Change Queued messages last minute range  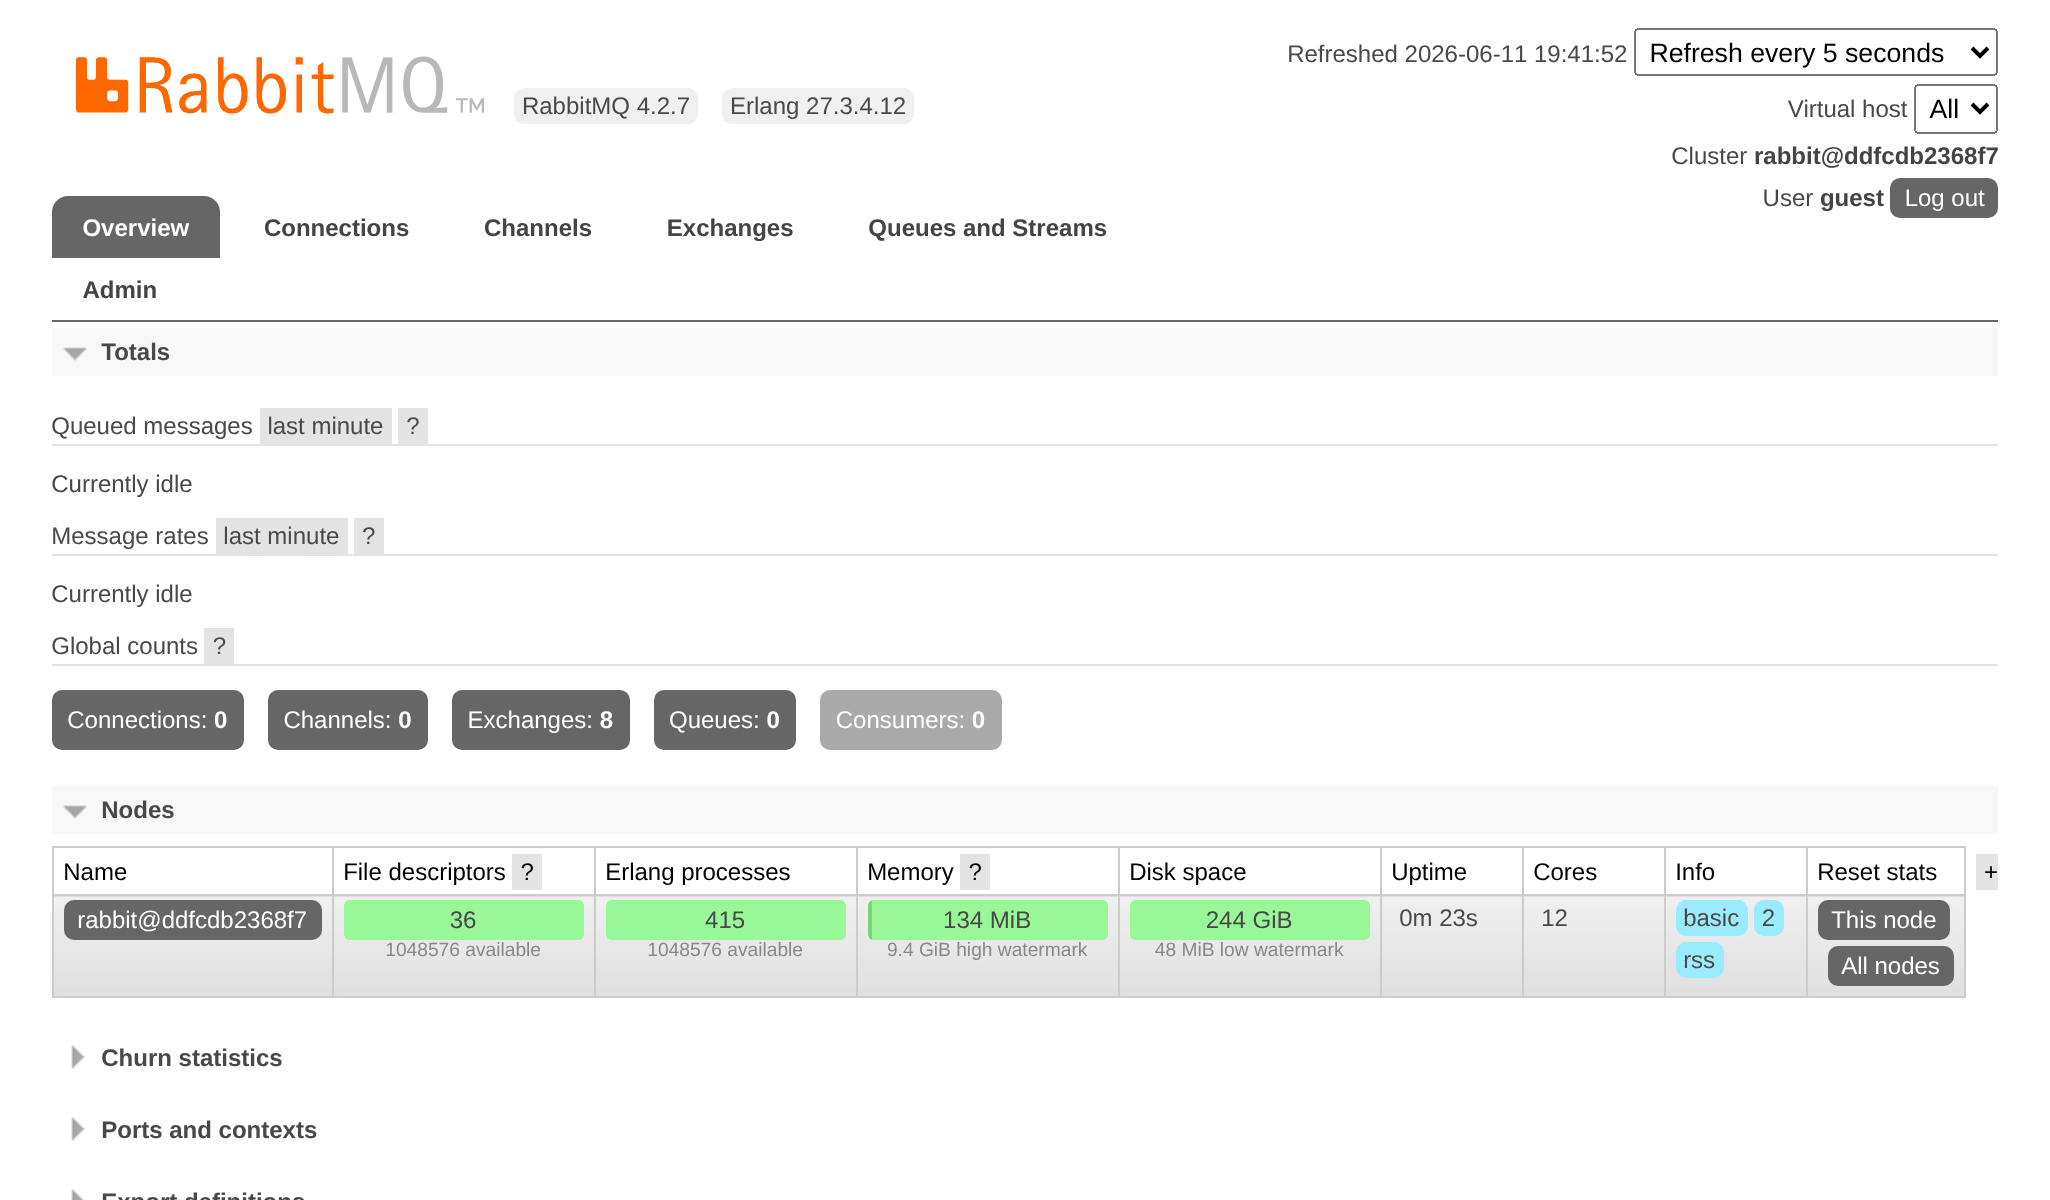tap(325, 426)
